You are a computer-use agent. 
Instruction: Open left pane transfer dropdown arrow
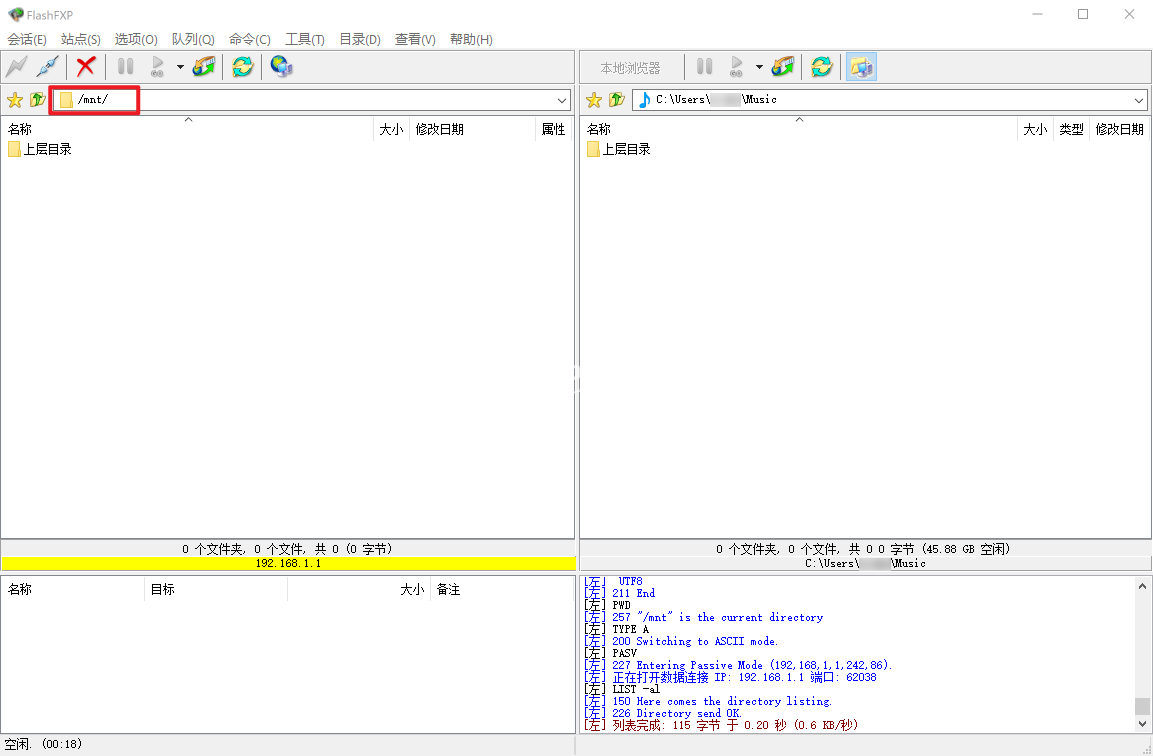180,67
